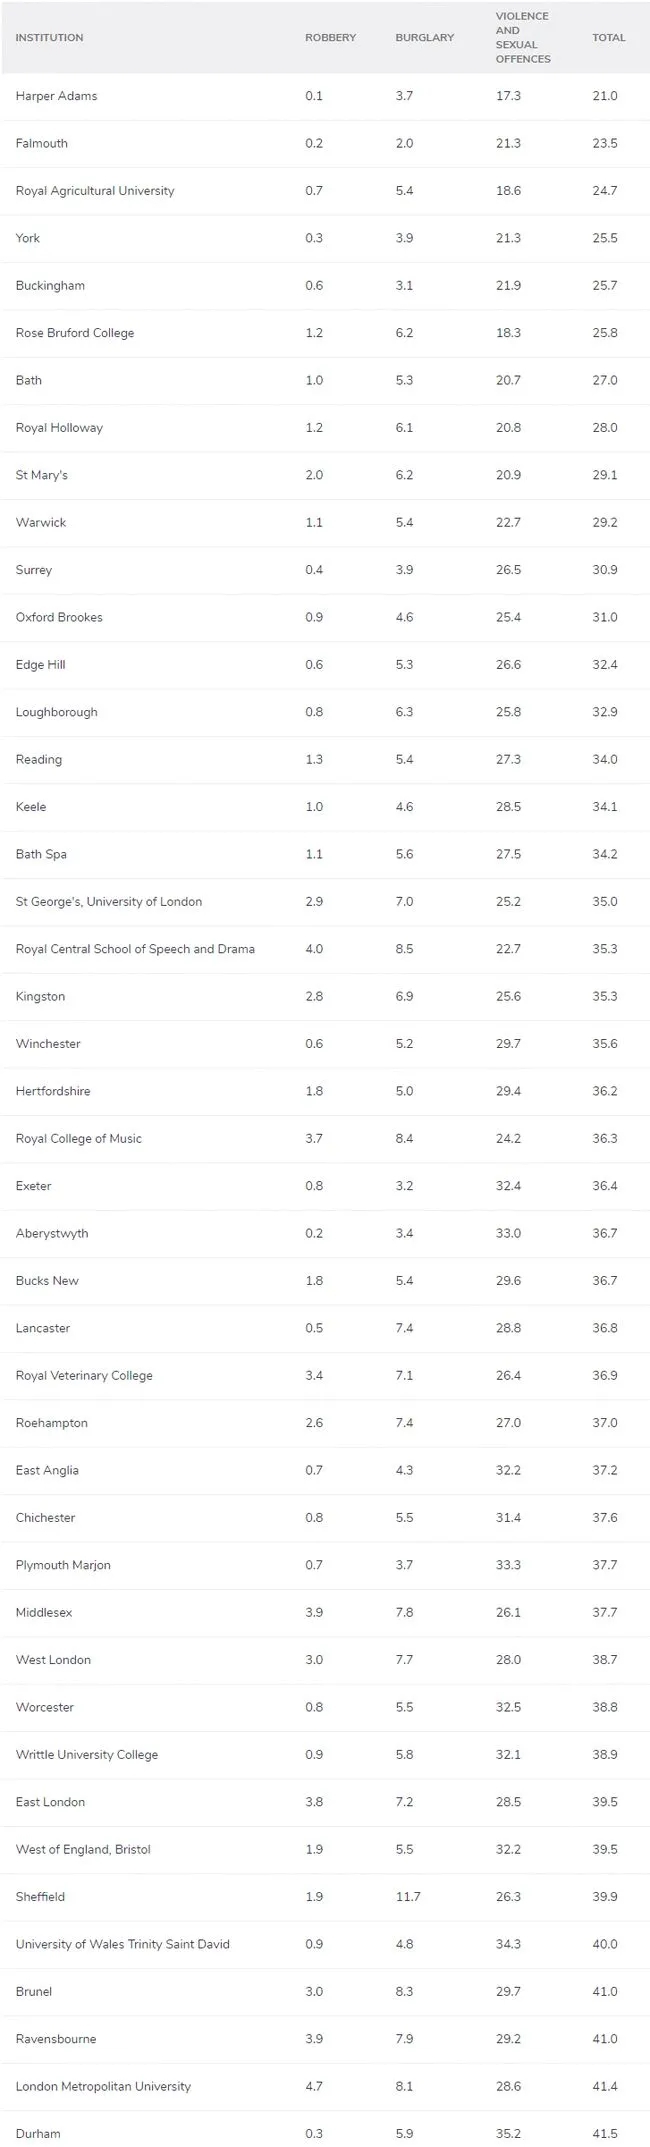Click University of Wales Trinity Saint David
This screenshot has height=2147, width=650.
point(123,1944)
